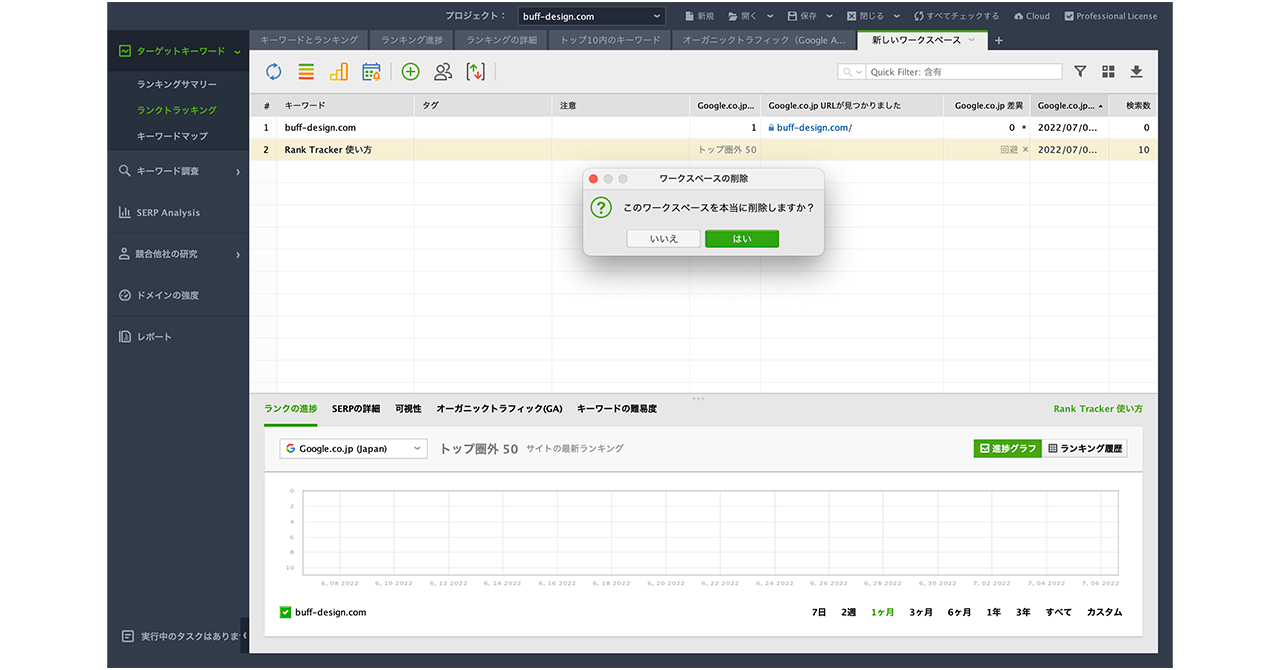Toggle the buff-design.com chart legend checkbox
The width and height of the screenshot is (1280, 670).
point(285,612)
